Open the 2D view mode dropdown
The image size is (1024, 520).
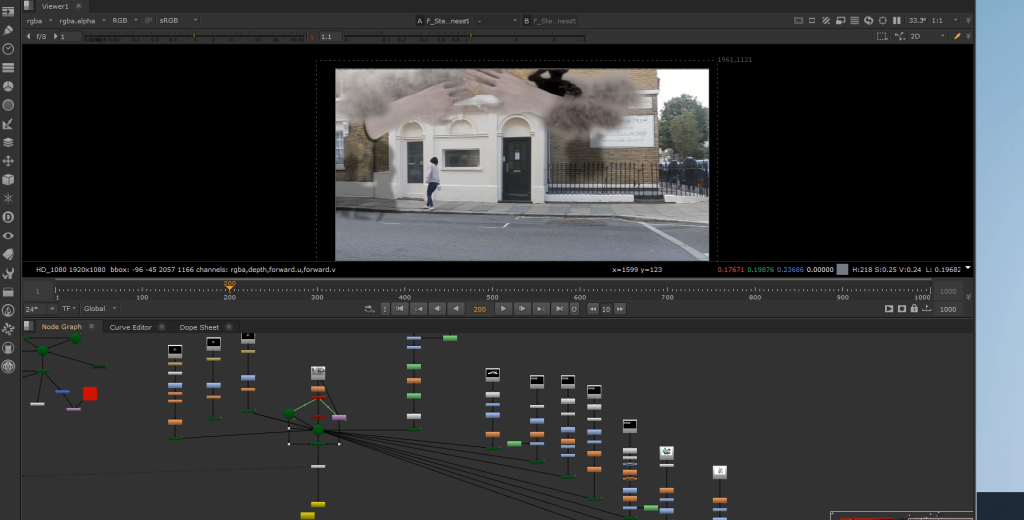click(x=926, y=36)
